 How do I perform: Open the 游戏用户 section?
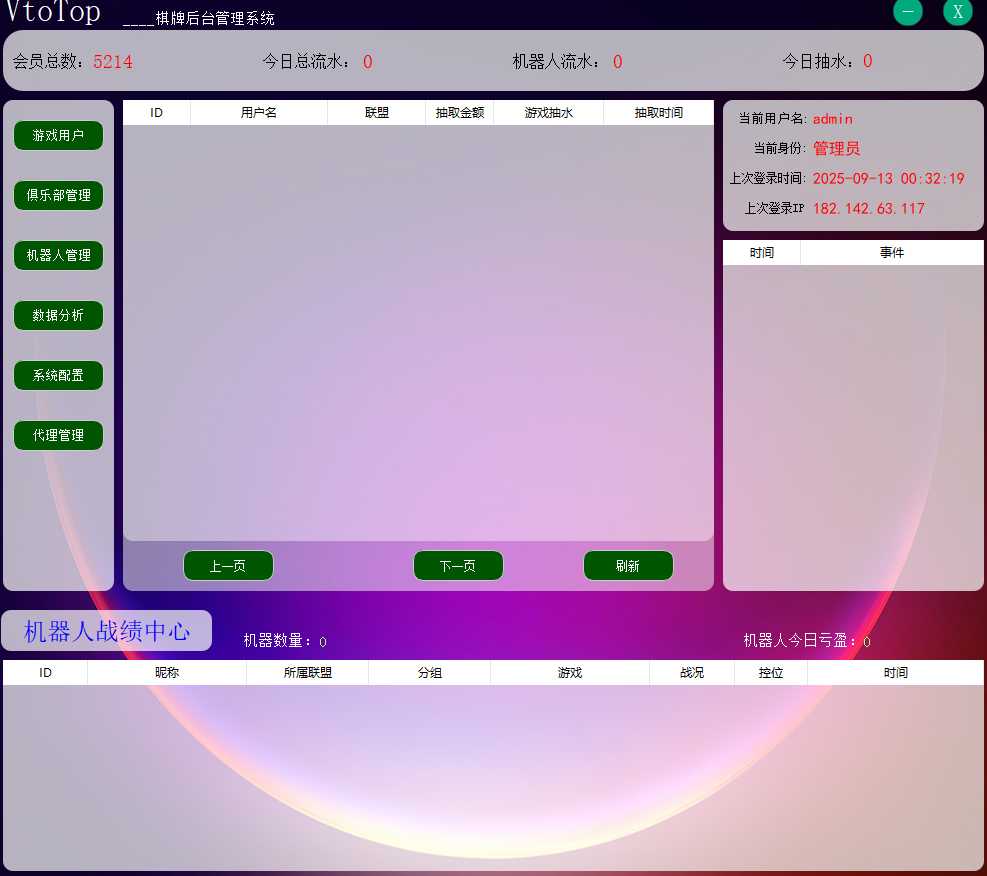[58, 136]
